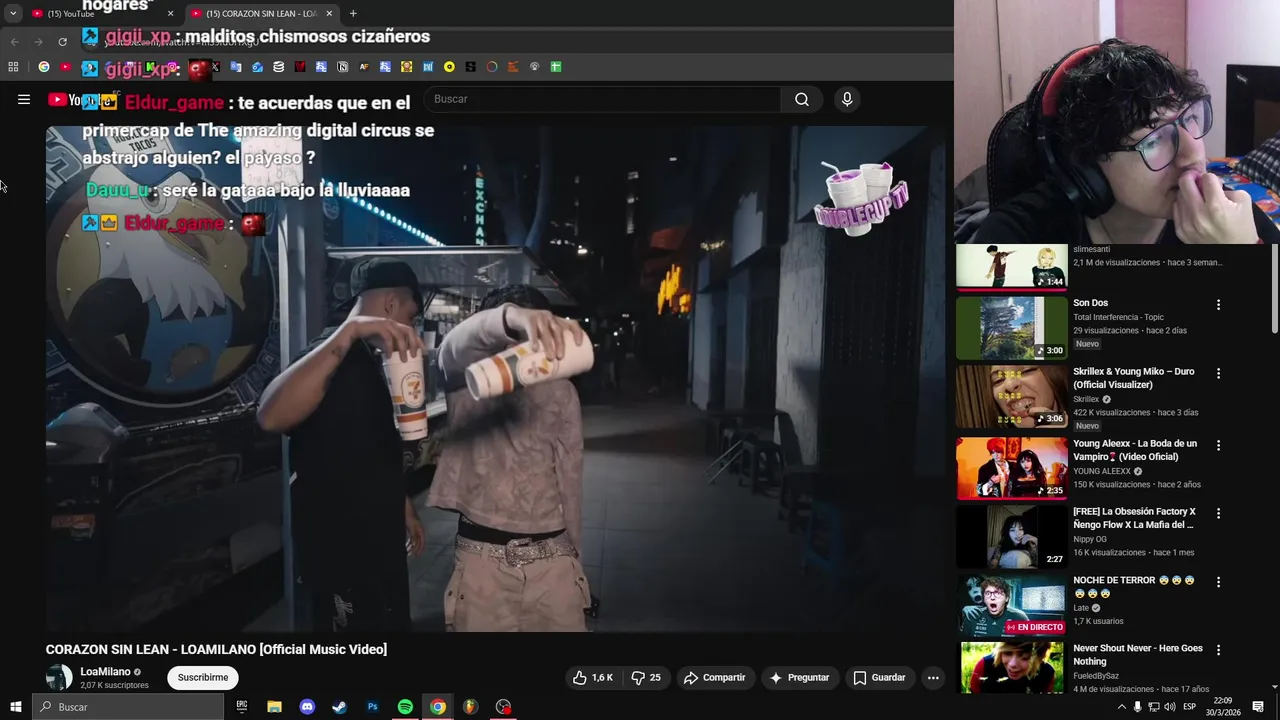Viewport: 1280px width, 720px height.
Task: Reload the page in Chrome
Action: [62, 41]
